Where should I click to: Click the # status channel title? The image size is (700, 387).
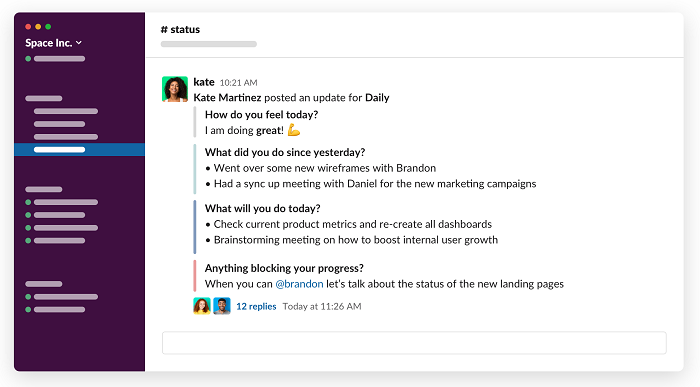(180, 29)
